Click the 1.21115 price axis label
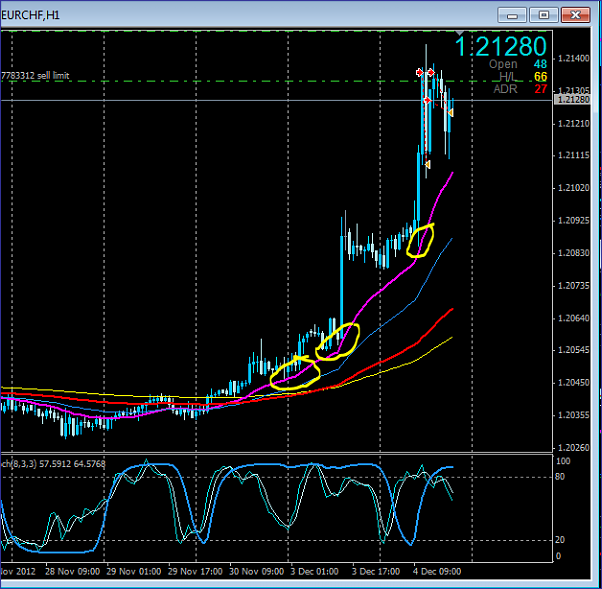The image size is (602, 589). point(573,156)
